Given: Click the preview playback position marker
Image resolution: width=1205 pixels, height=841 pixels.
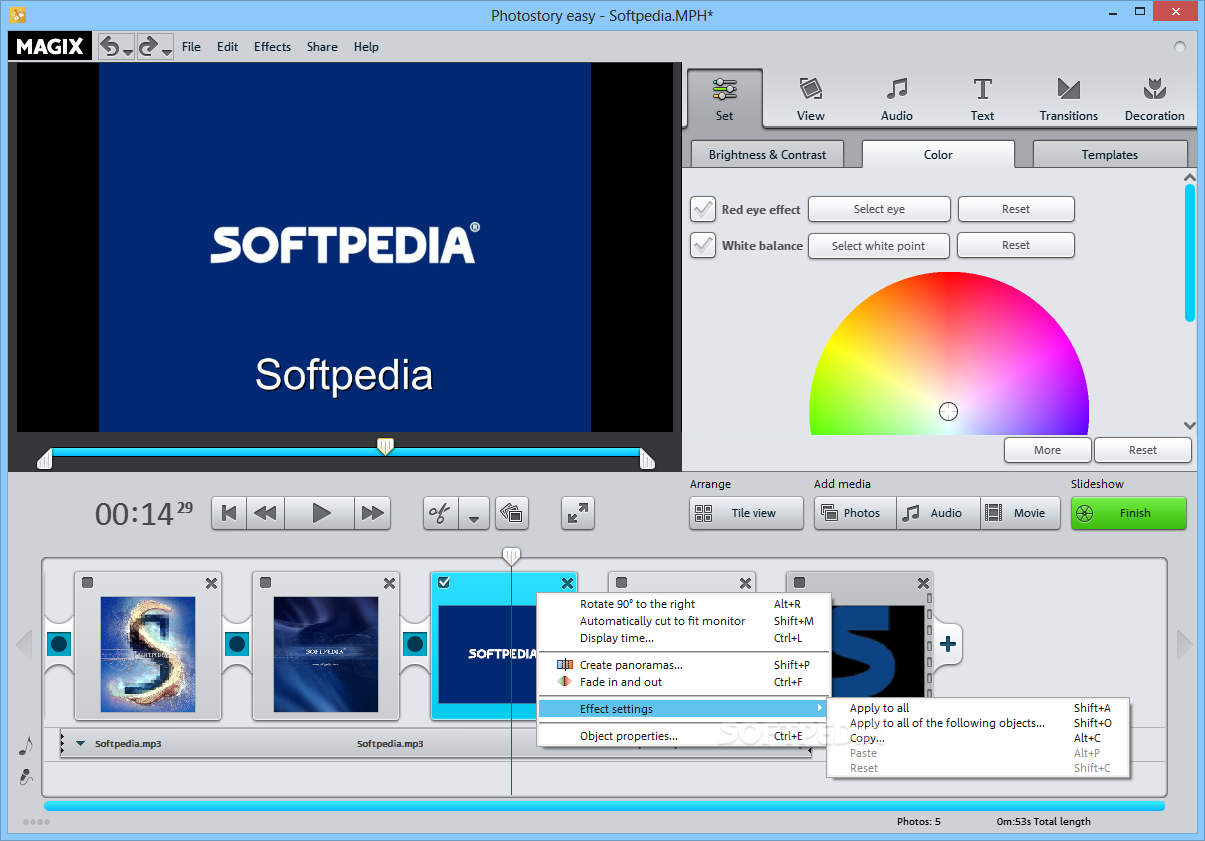Looking at the screenshot, I should (x=385, y=446).
